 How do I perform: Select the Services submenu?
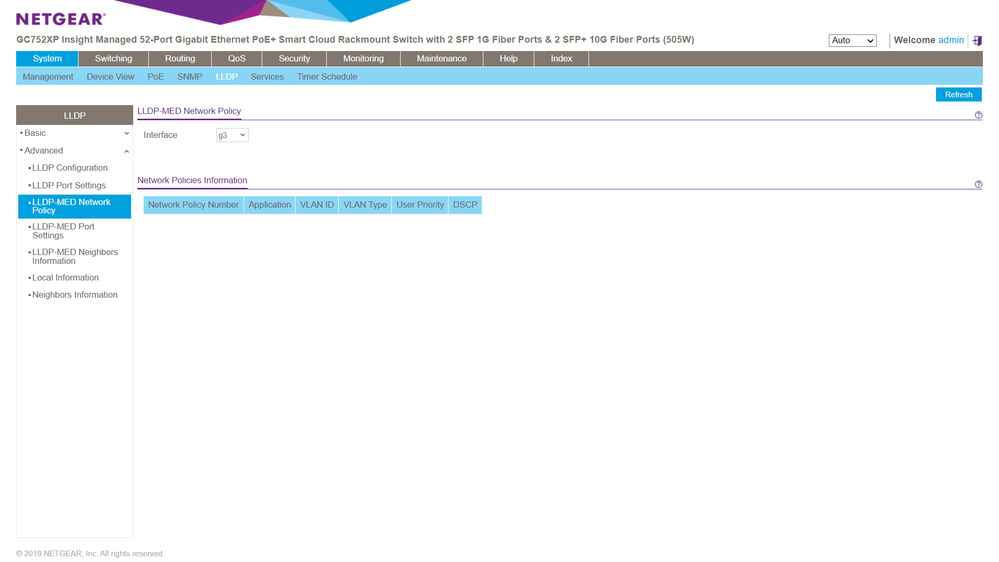(x=267, y=76)
